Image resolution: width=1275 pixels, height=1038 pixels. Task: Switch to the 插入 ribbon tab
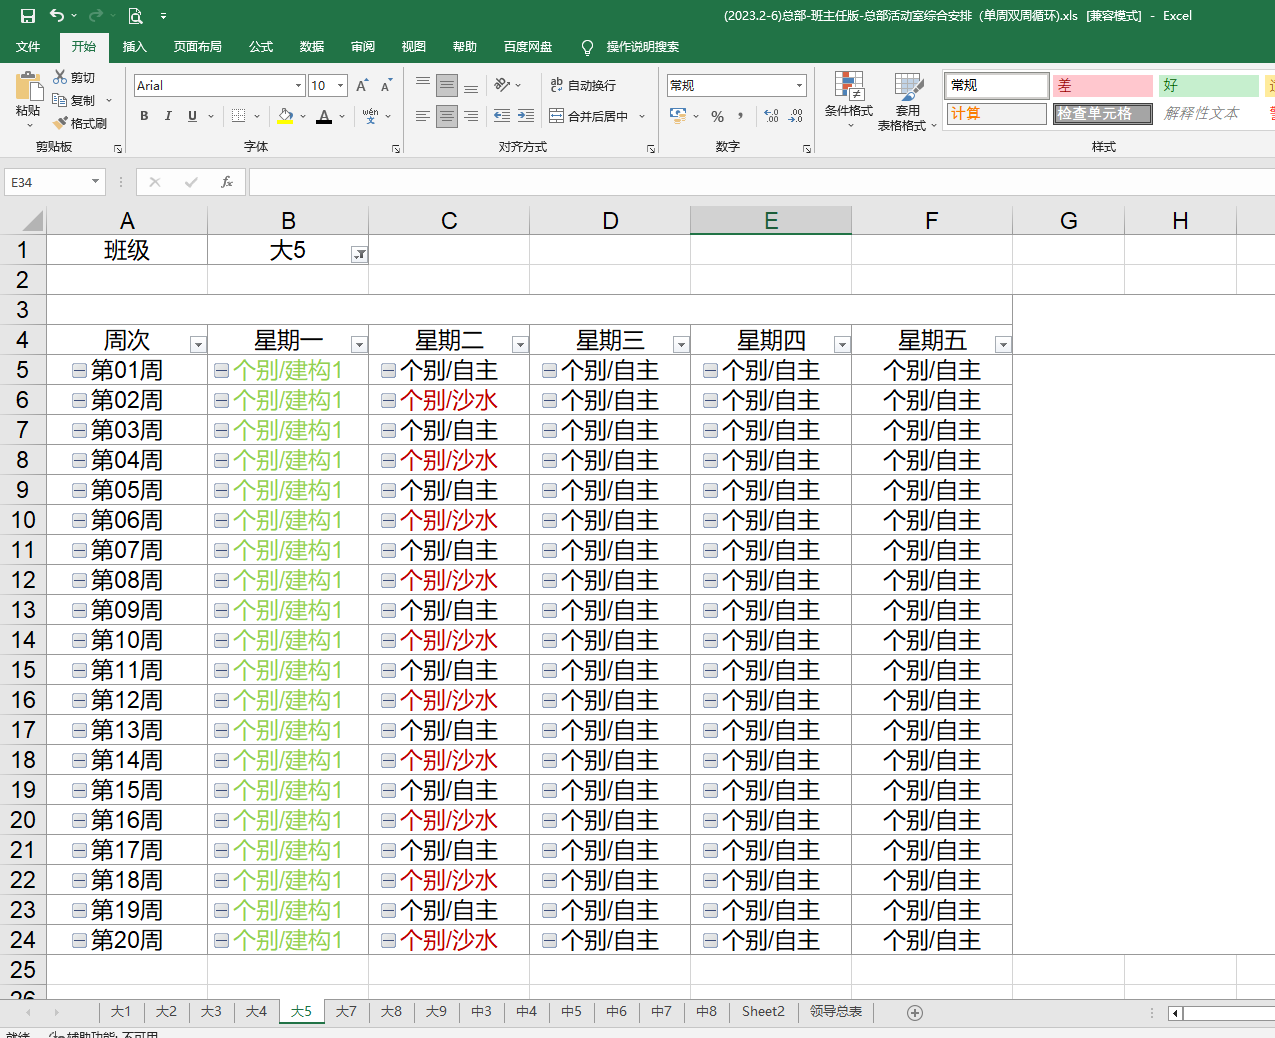[135, 47]
